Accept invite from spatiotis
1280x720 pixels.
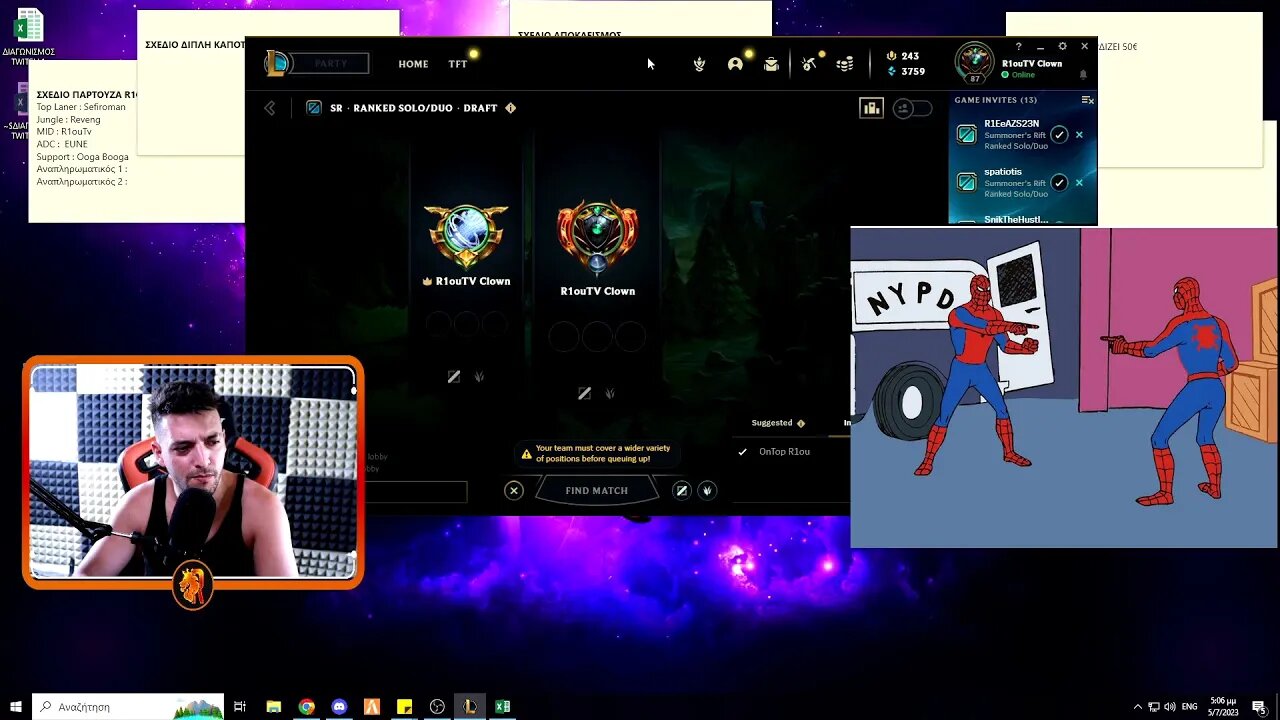pos(1059,182)
